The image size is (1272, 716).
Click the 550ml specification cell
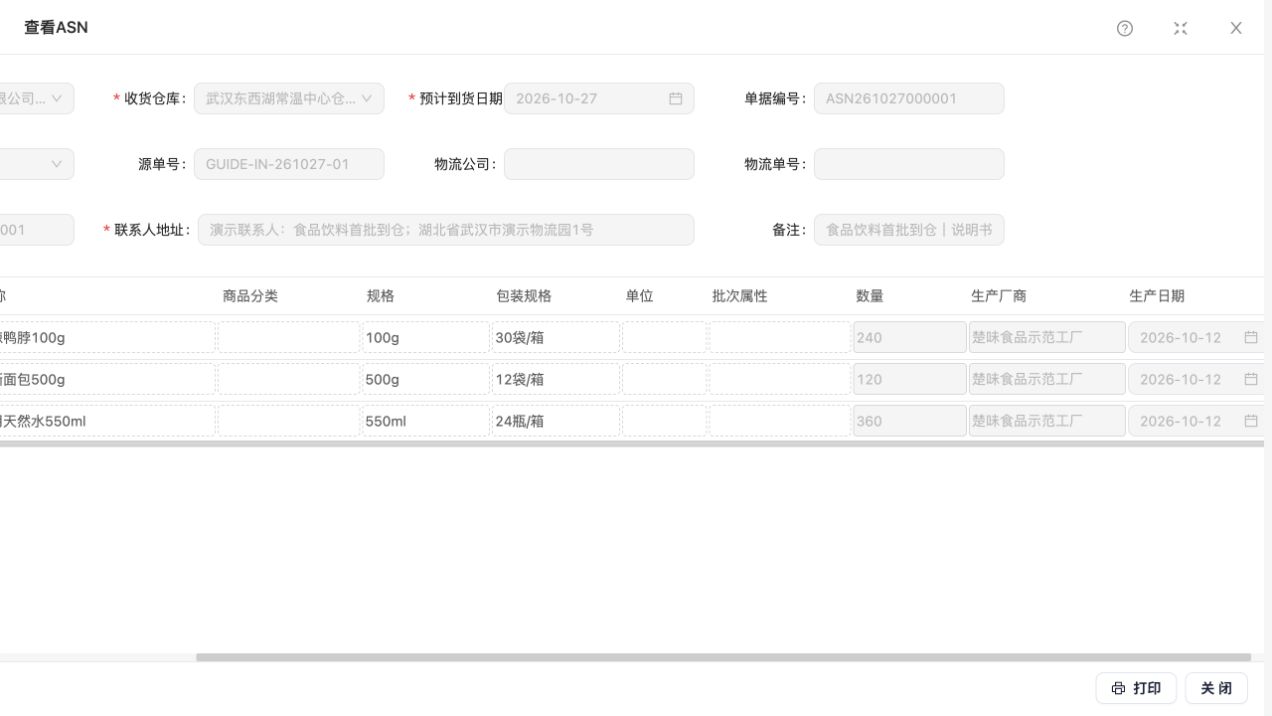click(425, 422)
